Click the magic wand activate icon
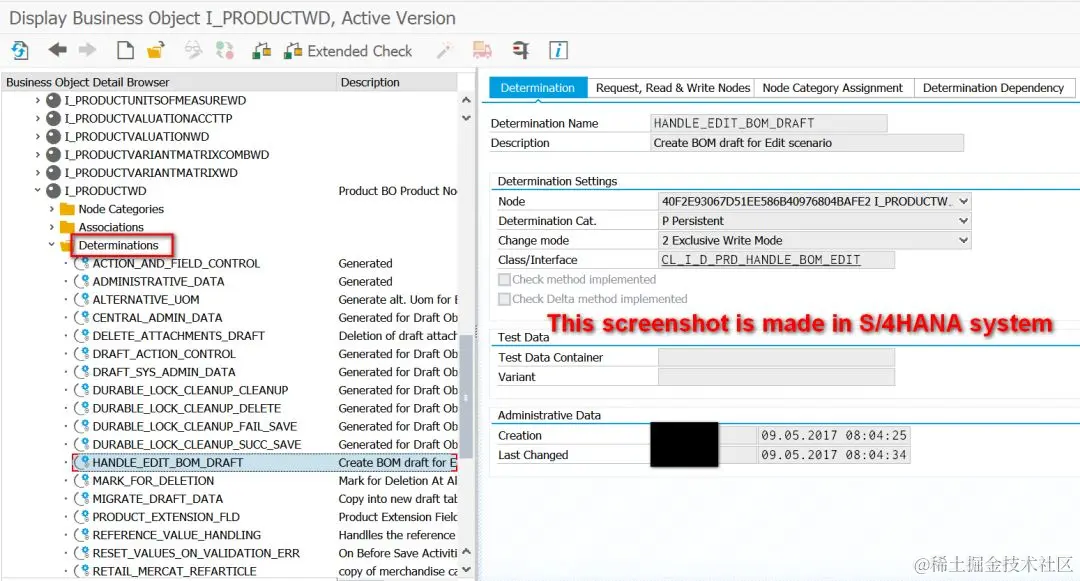The width and height of the screenshot is (1080, 581). pyautogui.click(x=445, y=50)
